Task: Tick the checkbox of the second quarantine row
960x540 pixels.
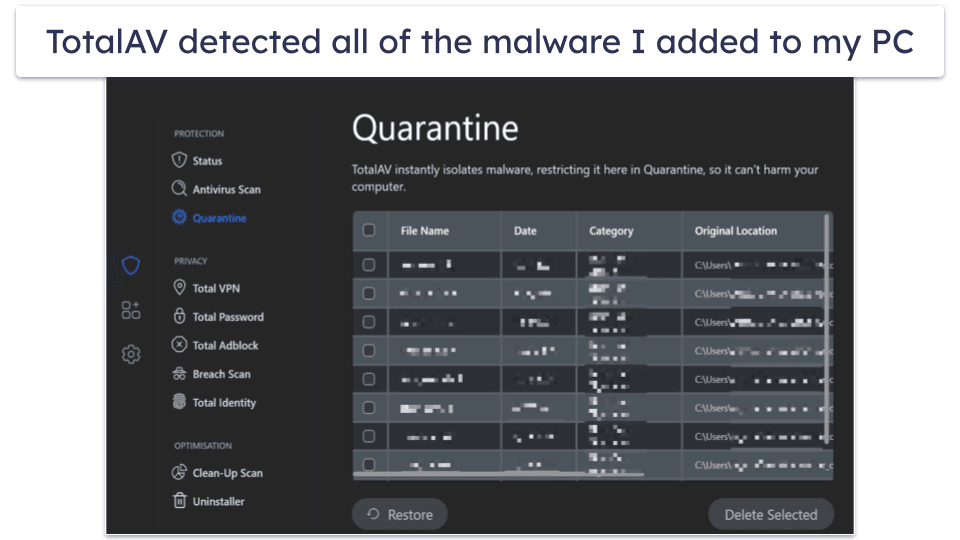Action: click(x=369, y=293)
